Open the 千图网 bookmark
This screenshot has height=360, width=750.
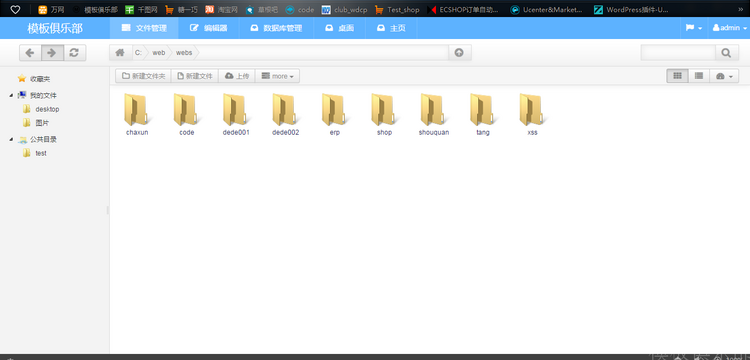coord(143,9)
